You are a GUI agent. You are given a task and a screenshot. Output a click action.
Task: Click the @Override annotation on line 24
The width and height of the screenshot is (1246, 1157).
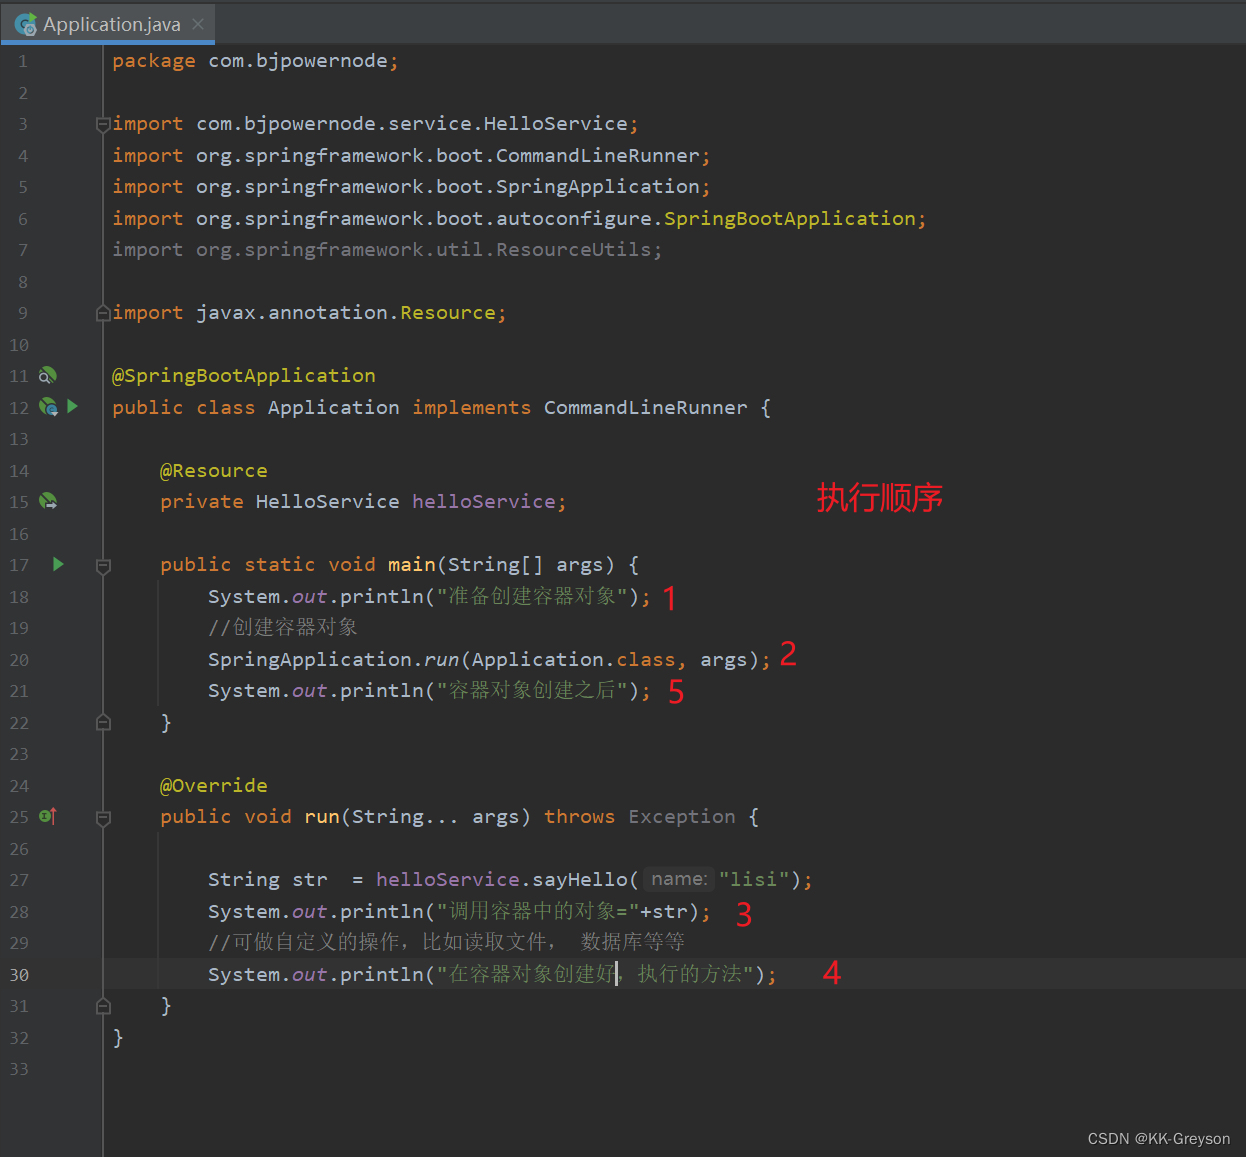[x=214, y=786]
